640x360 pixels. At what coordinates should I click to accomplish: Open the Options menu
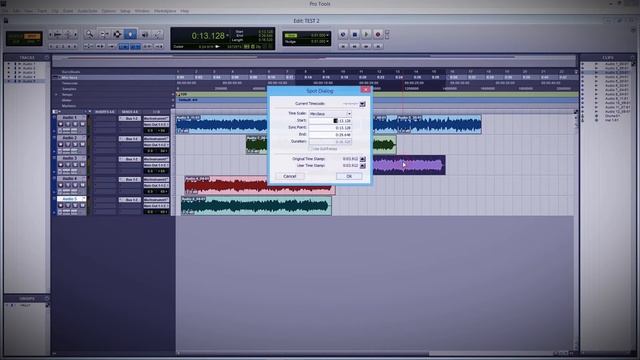109,11
